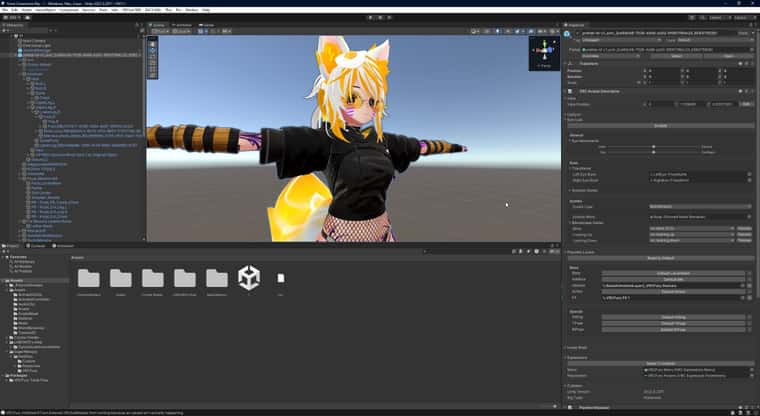The image size is (760, 416).
Task: Remove the Gesture layer controller with X
Action: click(749, 286)
